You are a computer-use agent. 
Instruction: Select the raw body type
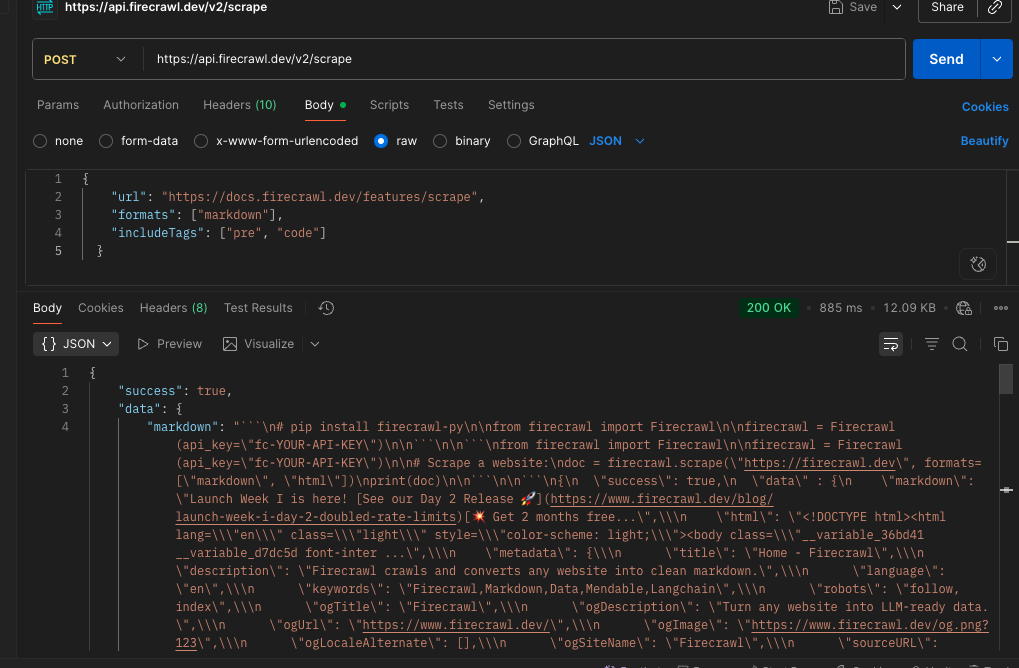(x=381, y=141)
